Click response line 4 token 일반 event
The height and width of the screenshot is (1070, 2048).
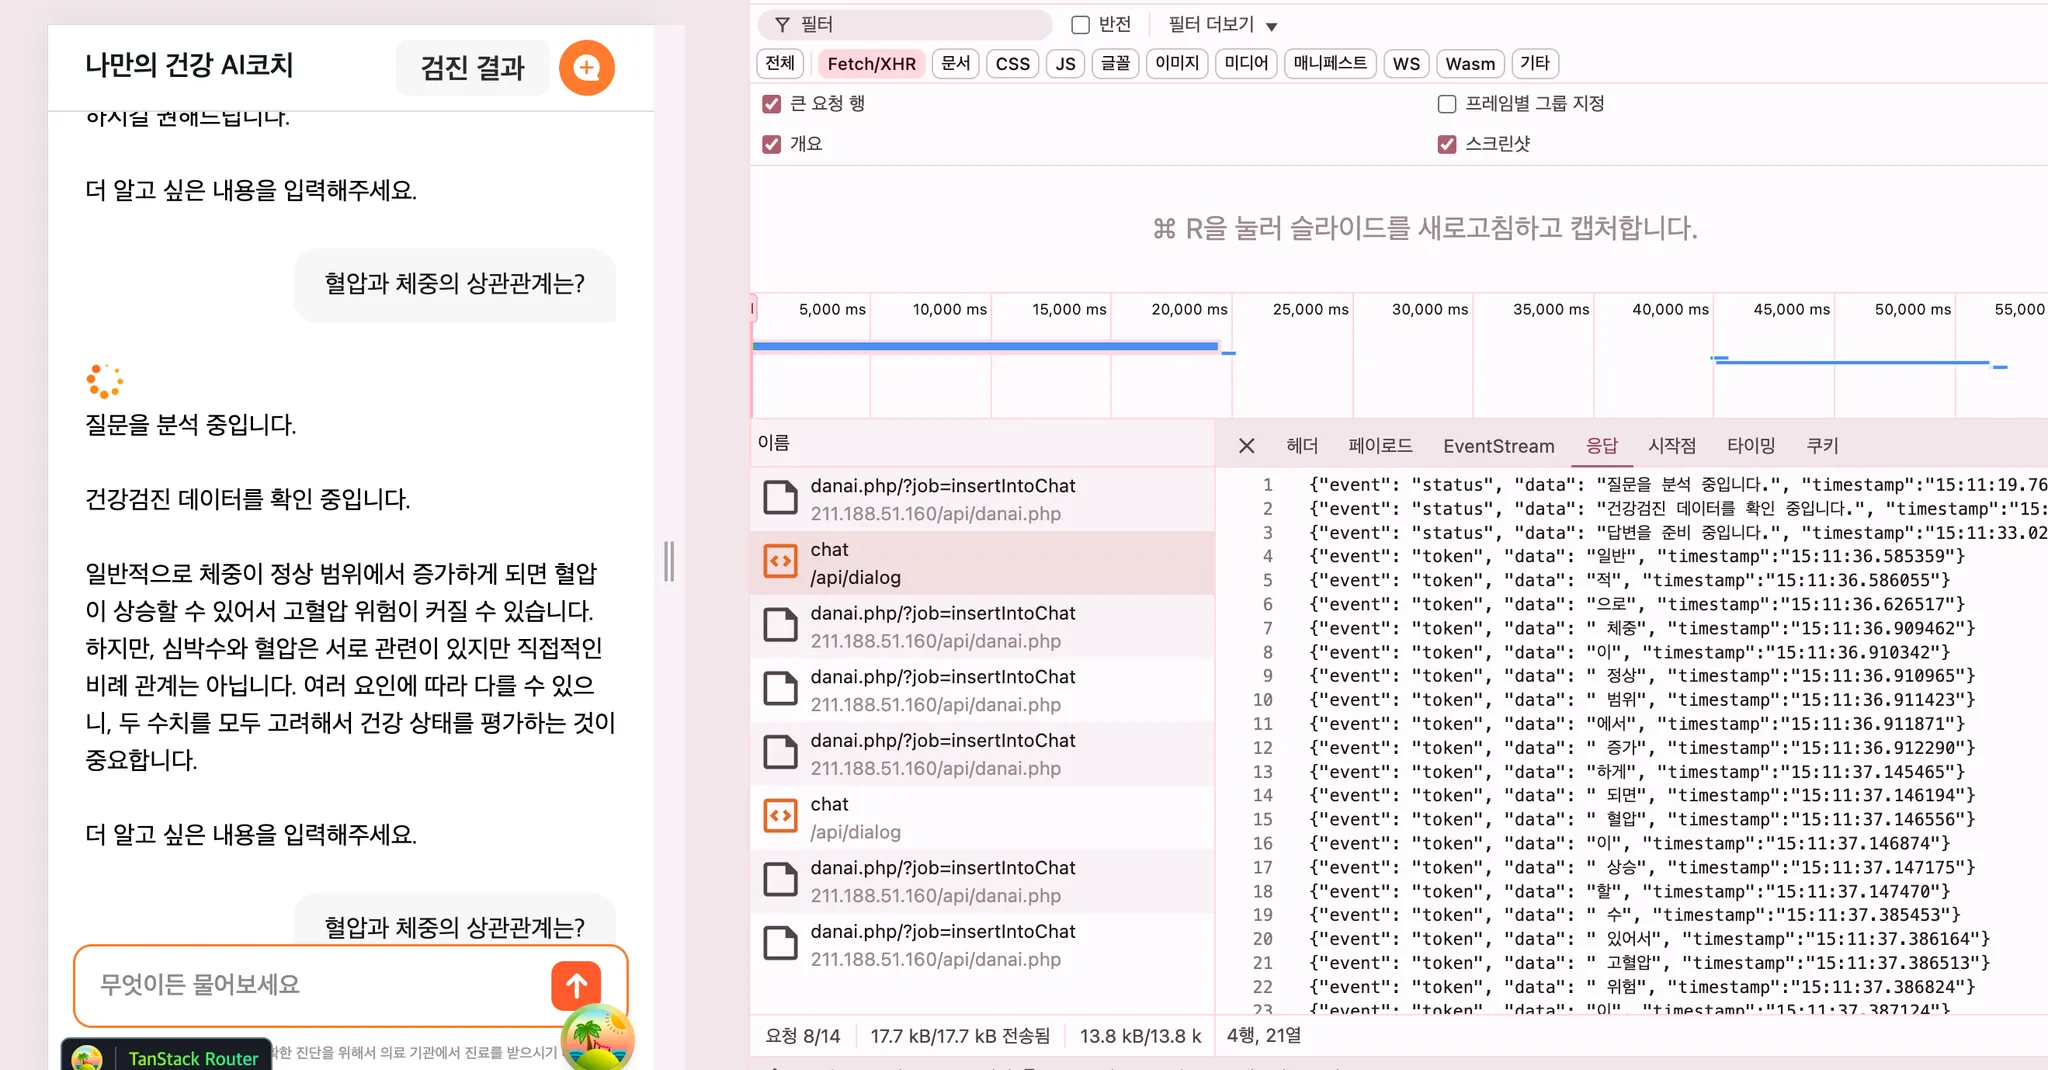coord(1637,556)
